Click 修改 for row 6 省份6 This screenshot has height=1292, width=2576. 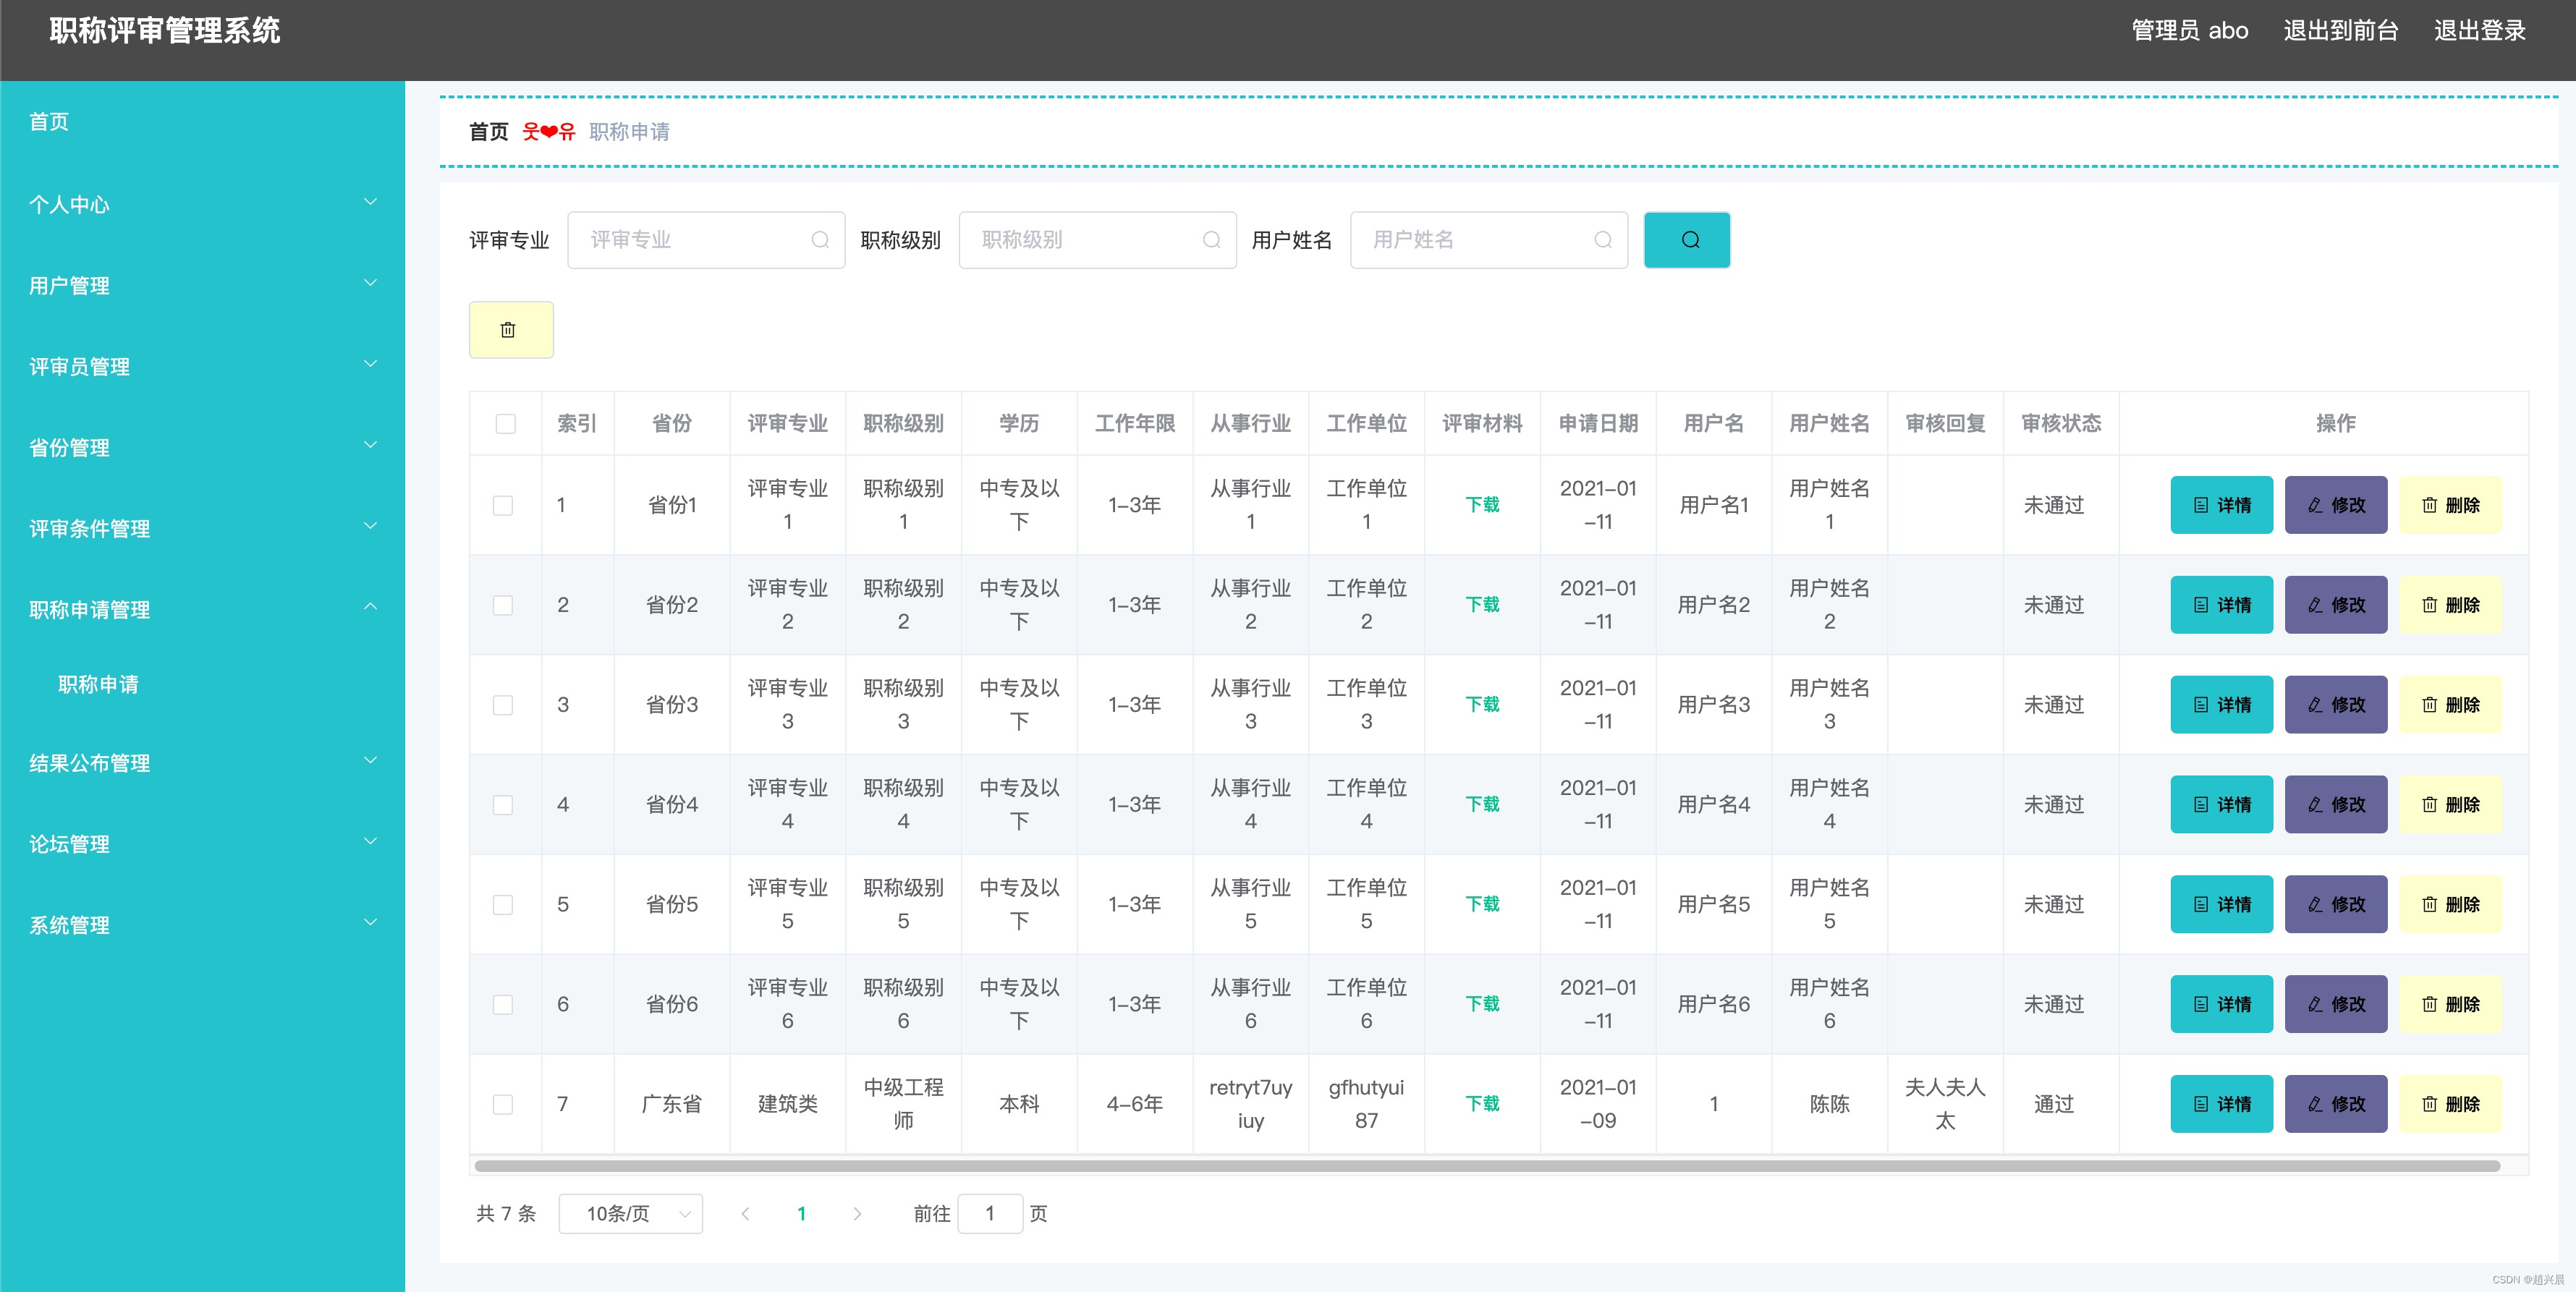tap(2336, 1004)
